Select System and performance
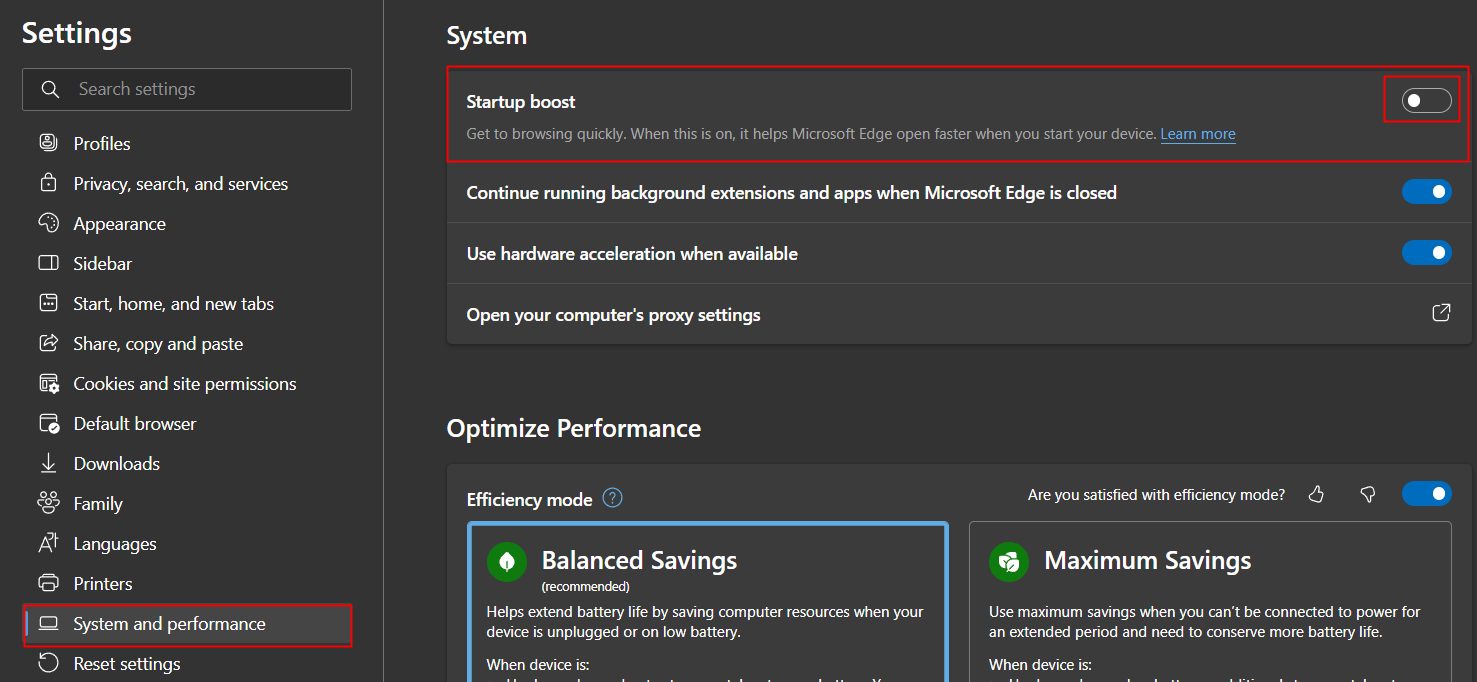This screenshot has height=682, width=1477. 187,624
